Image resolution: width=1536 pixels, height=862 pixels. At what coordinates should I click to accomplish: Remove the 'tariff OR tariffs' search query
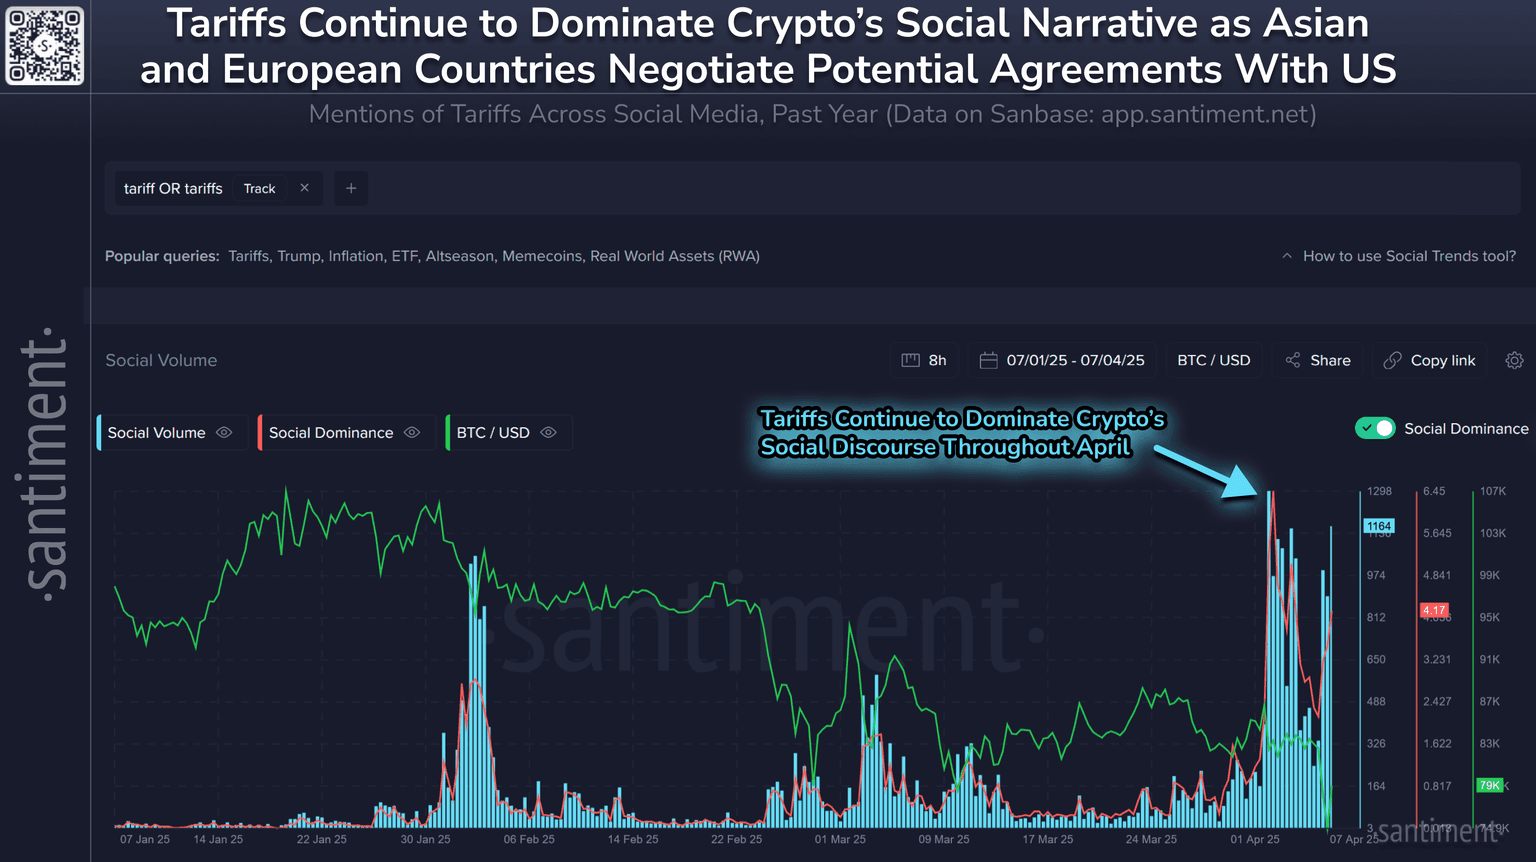point(304,188)
